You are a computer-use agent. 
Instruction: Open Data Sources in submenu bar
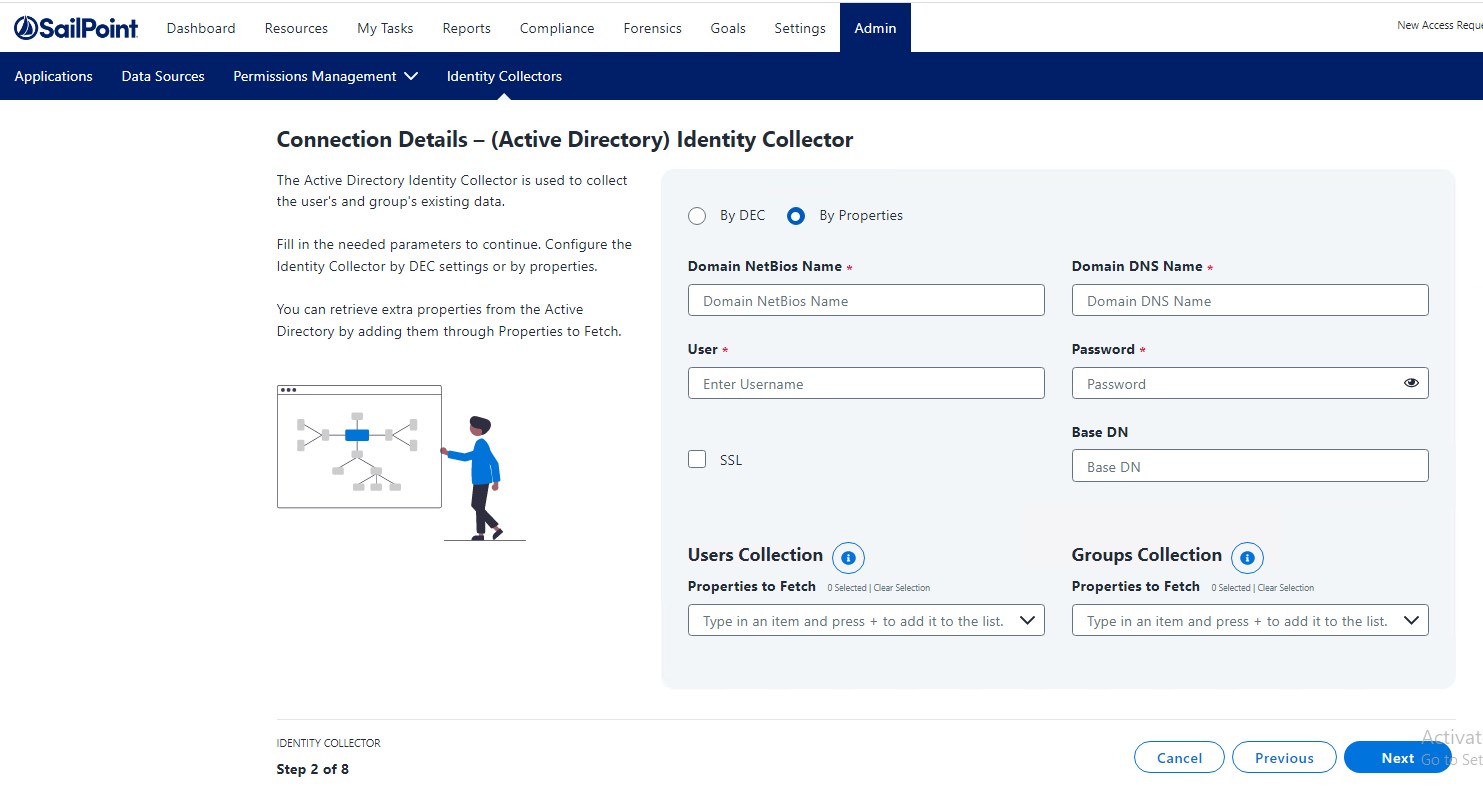coord(163,76)
